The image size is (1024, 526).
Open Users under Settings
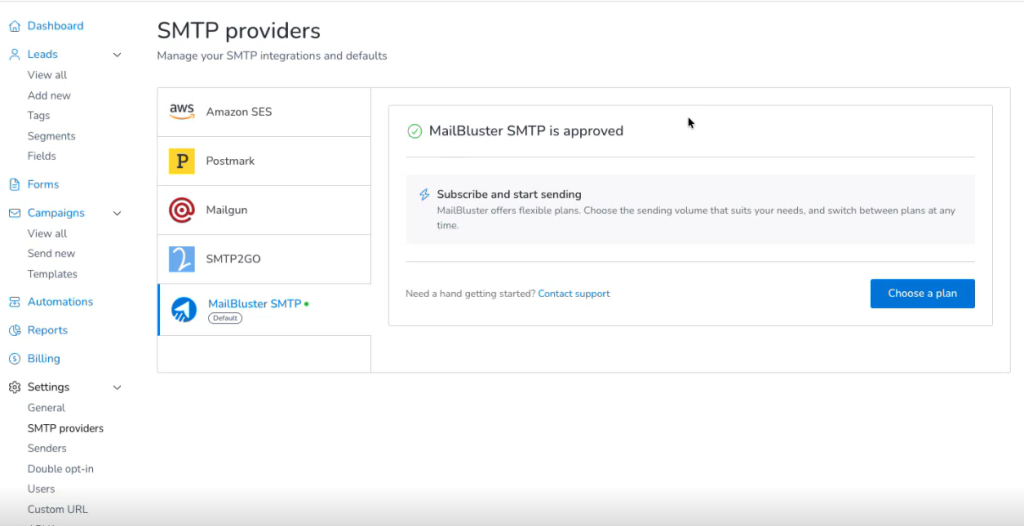coord(41,489)
